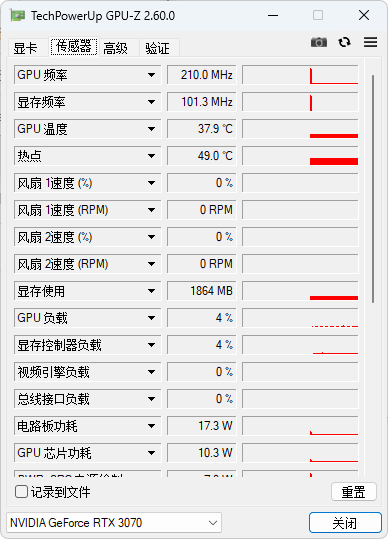
Task: Minimize the GPU-Z window
Action: click(x=273, y=15)
